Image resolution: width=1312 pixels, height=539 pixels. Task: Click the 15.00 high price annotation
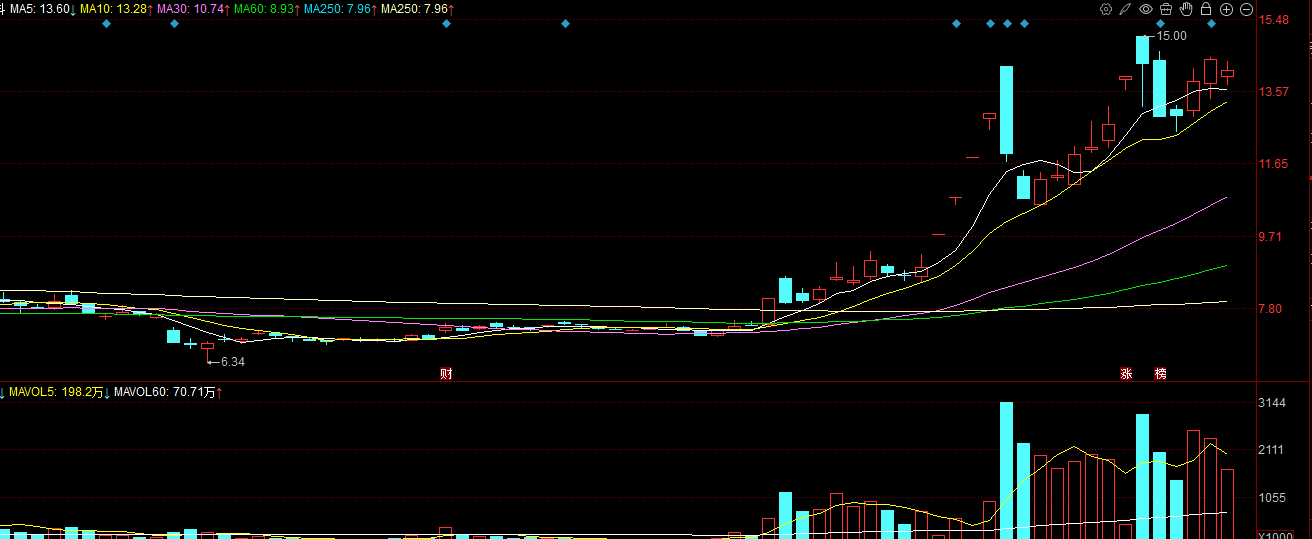click(1171, 36)
